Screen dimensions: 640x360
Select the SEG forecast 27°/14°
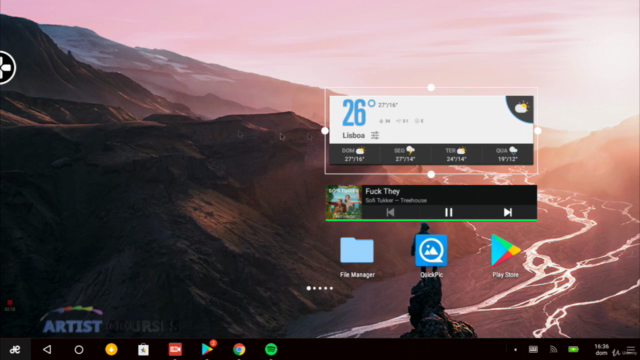point(405,155)
